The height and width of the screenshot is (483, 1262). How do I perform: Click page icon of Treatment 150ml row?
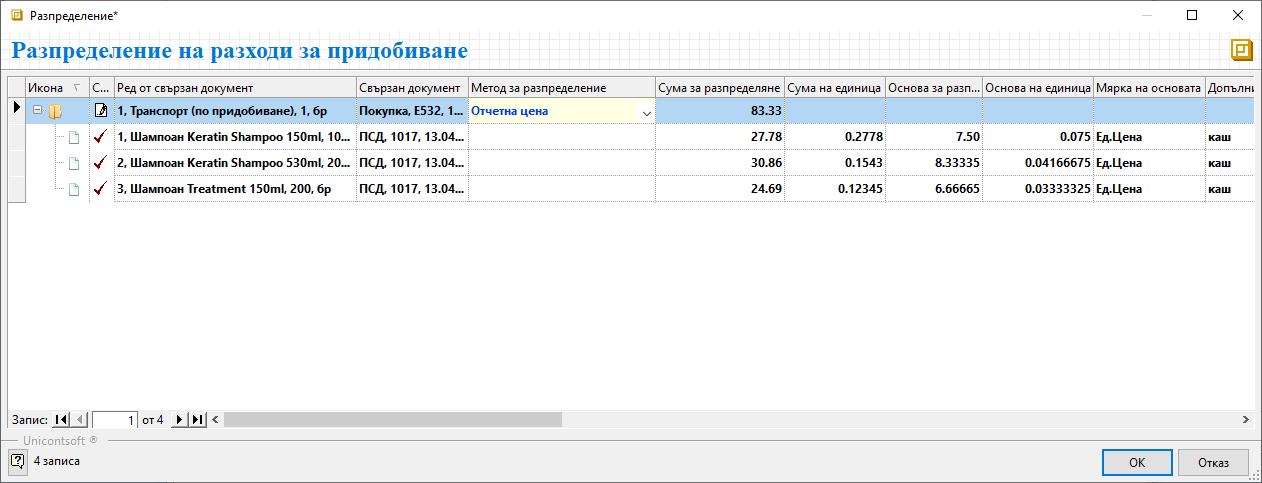[x=73, y=189]
